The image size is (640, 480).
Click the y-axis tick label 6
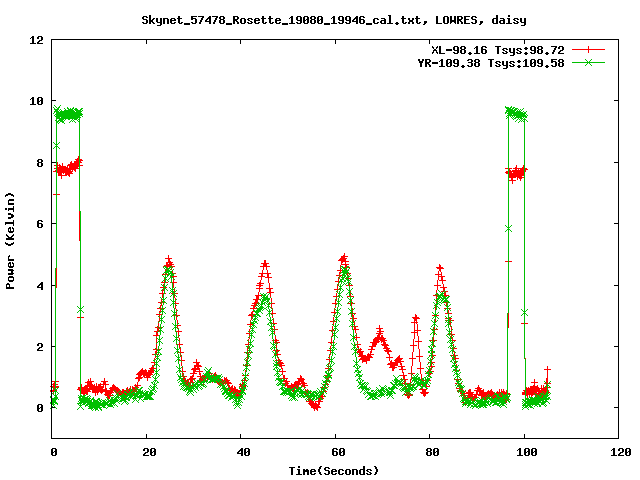(40, 224)
